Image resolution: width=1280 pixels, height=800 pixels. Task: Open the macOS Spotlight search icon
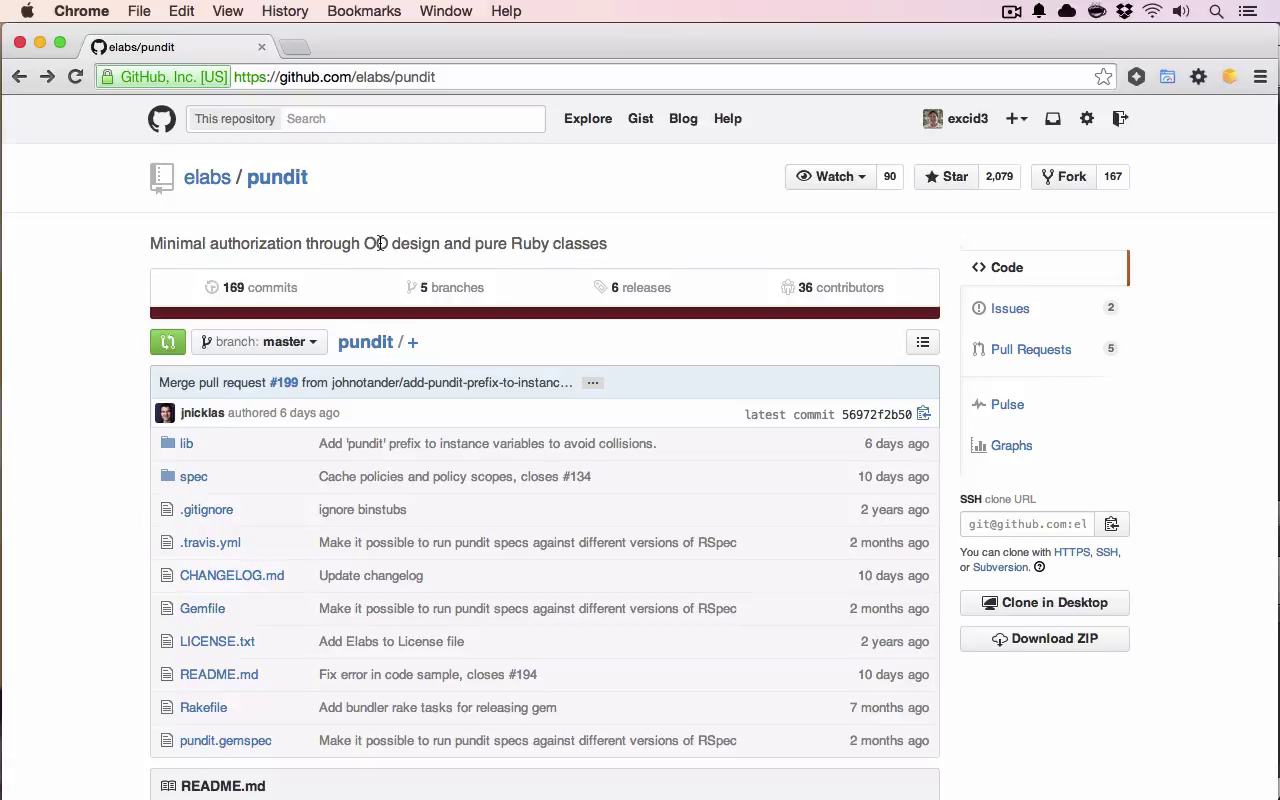1217,11
